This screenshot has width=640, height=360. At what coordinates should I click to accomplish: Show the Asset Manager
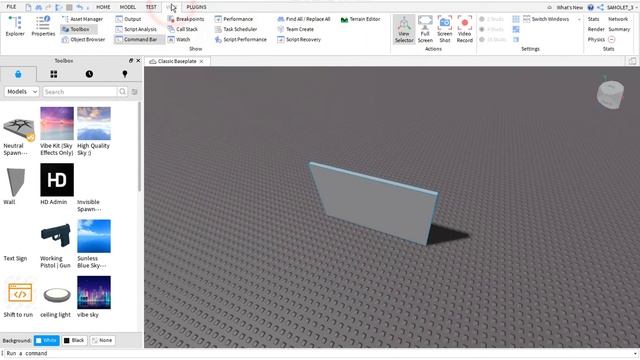coord(82,19)
